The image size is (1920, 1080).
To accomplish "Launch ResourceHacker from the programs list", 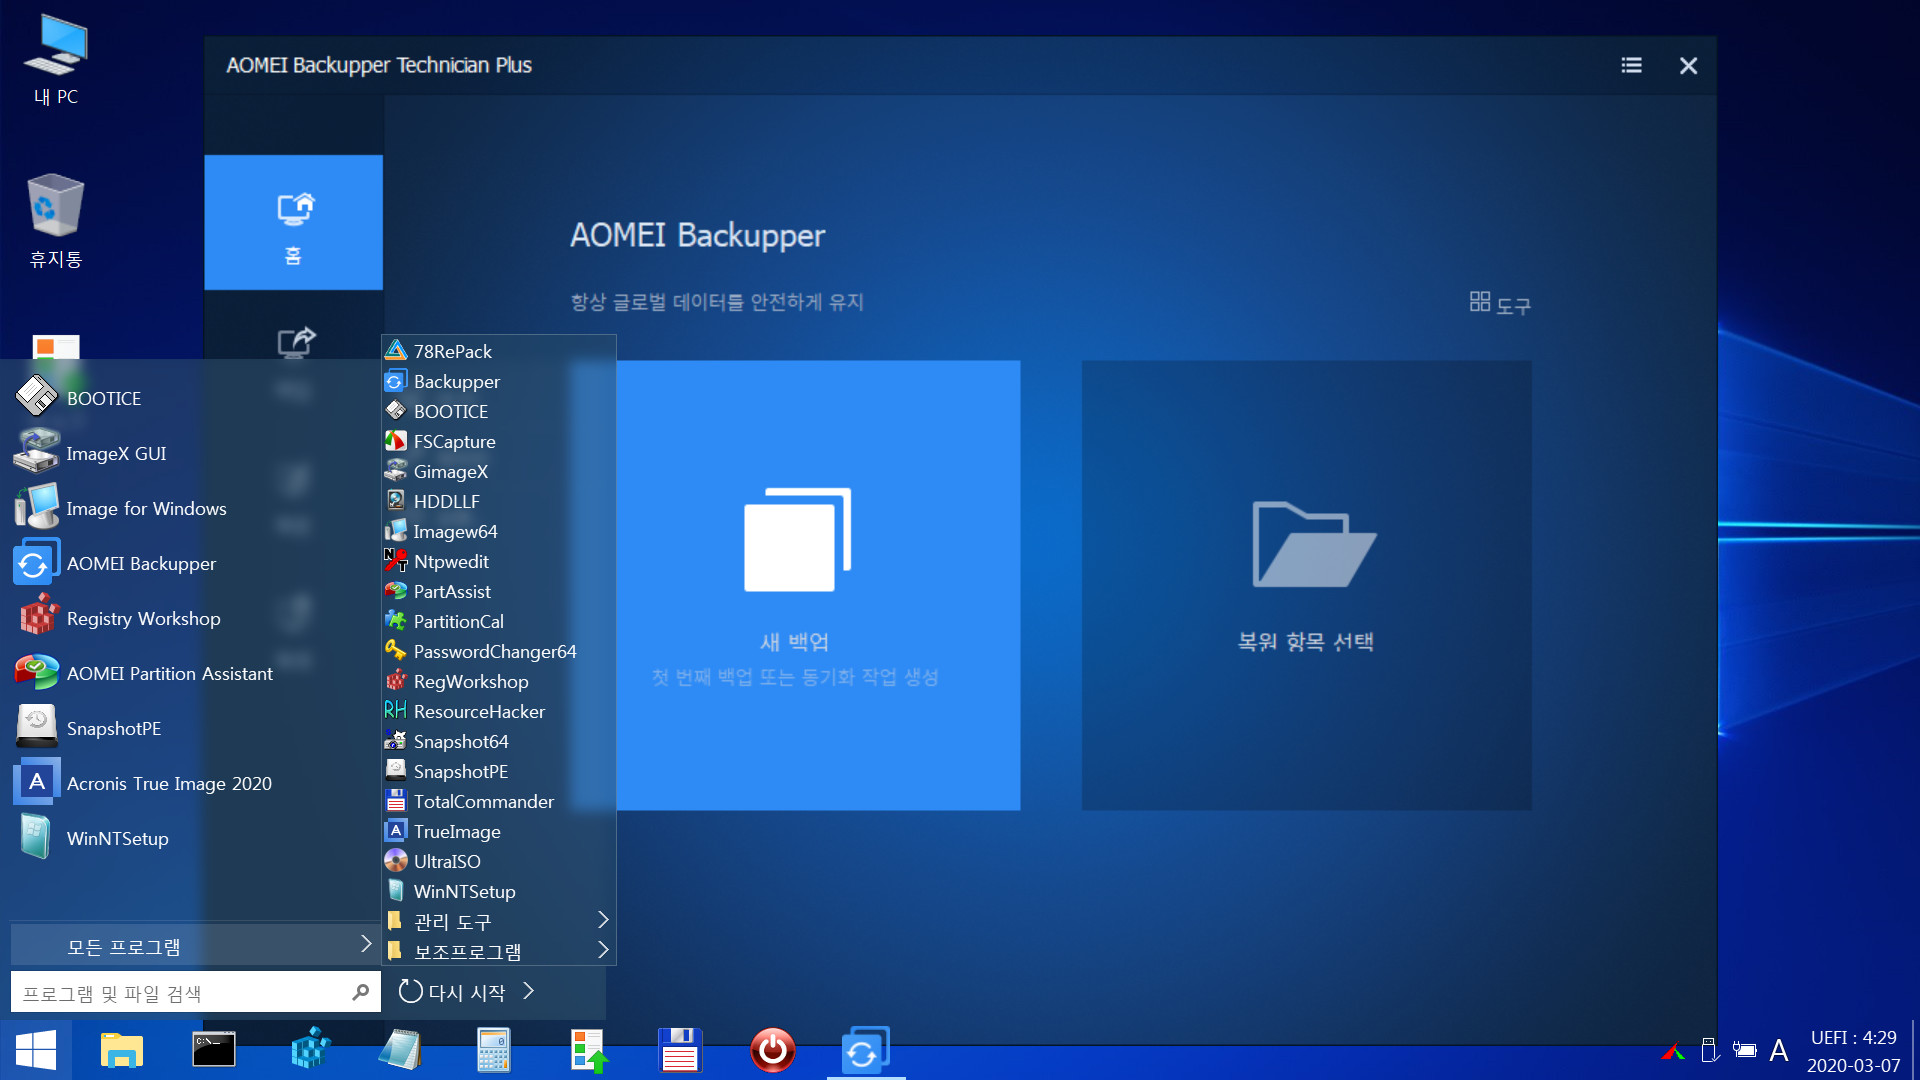I will point(498,711).
